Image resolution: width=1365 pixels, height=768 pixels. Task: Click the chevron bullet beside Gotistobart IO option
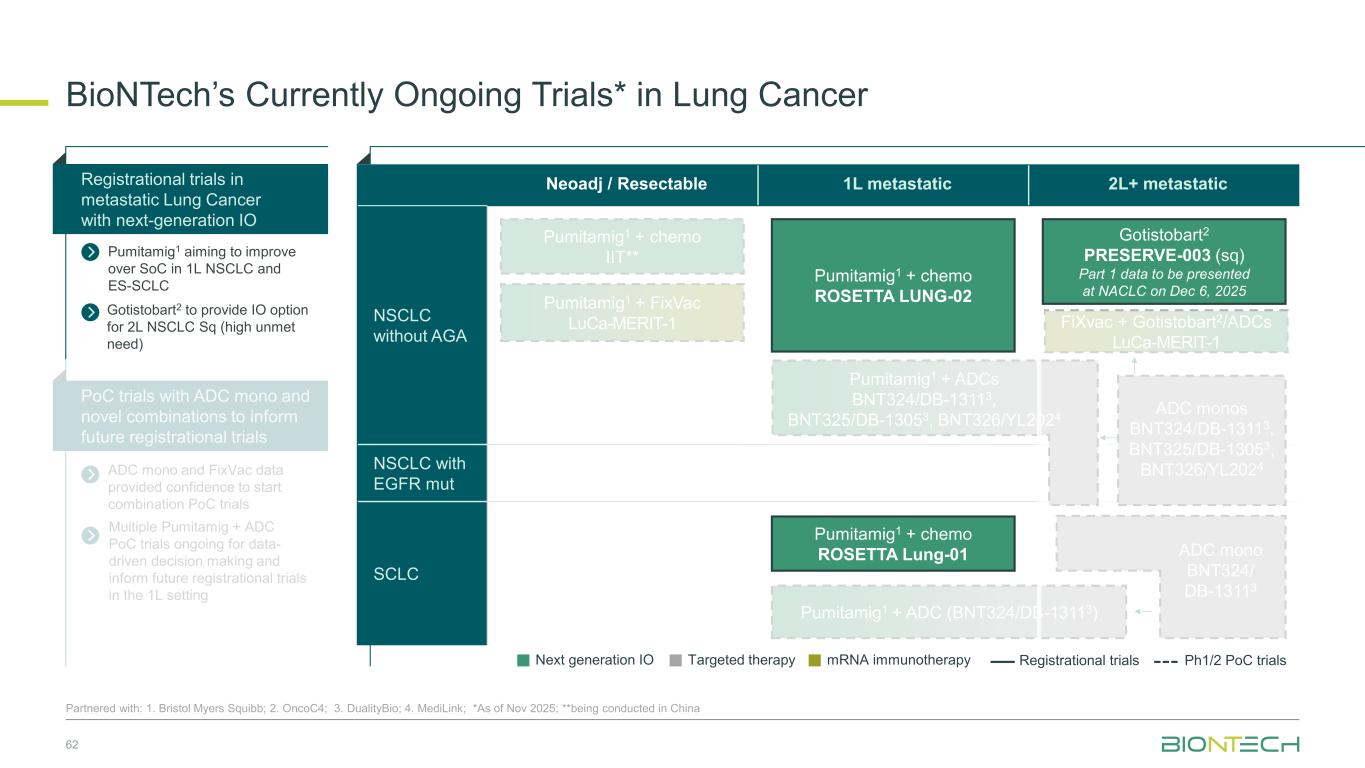(91, 310)
